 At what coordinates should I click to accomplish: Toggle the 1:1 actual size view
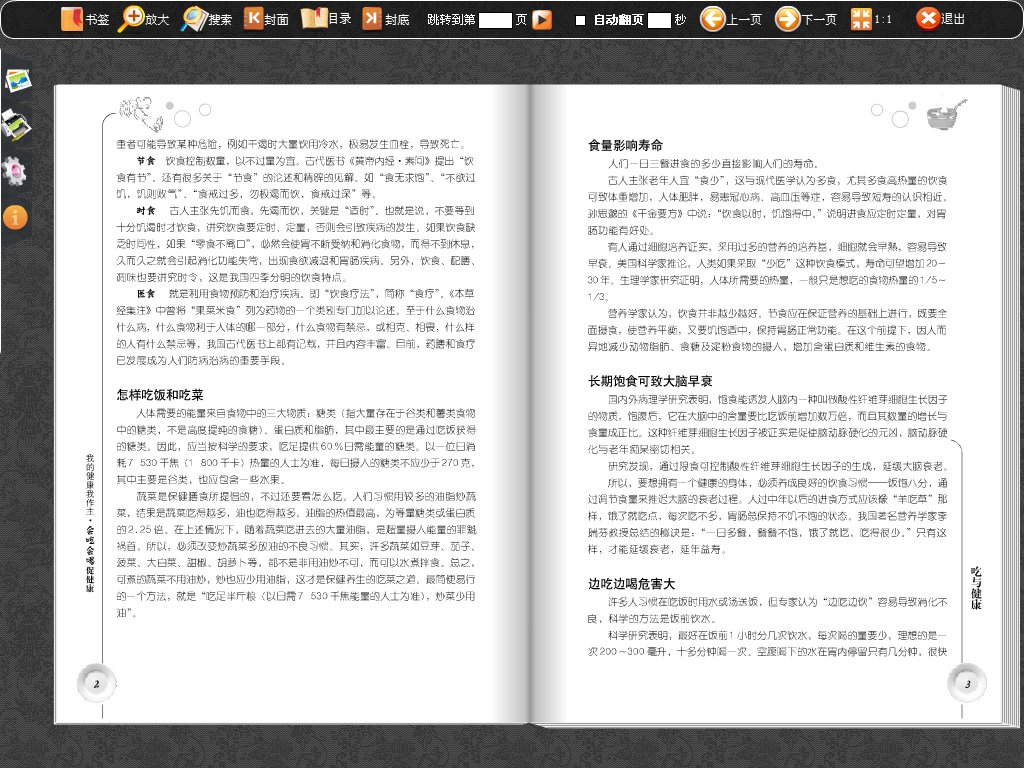pyautogui.click(x=871, y=19)
